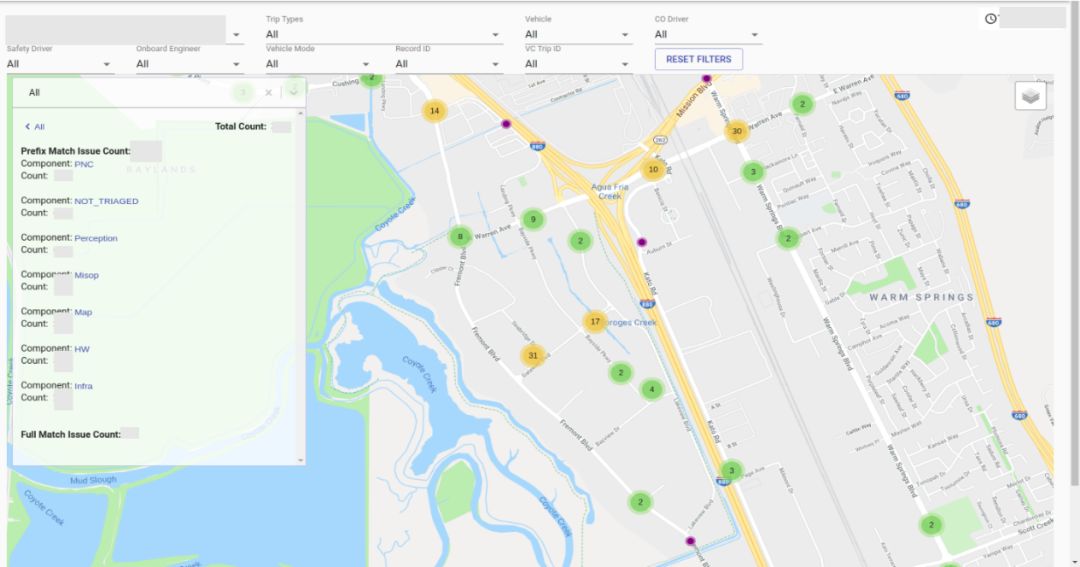The height and width of the screenshot is (567, 1080).
Task: Click the yellow cluster marker labeled 17
Action: (595, 321)
